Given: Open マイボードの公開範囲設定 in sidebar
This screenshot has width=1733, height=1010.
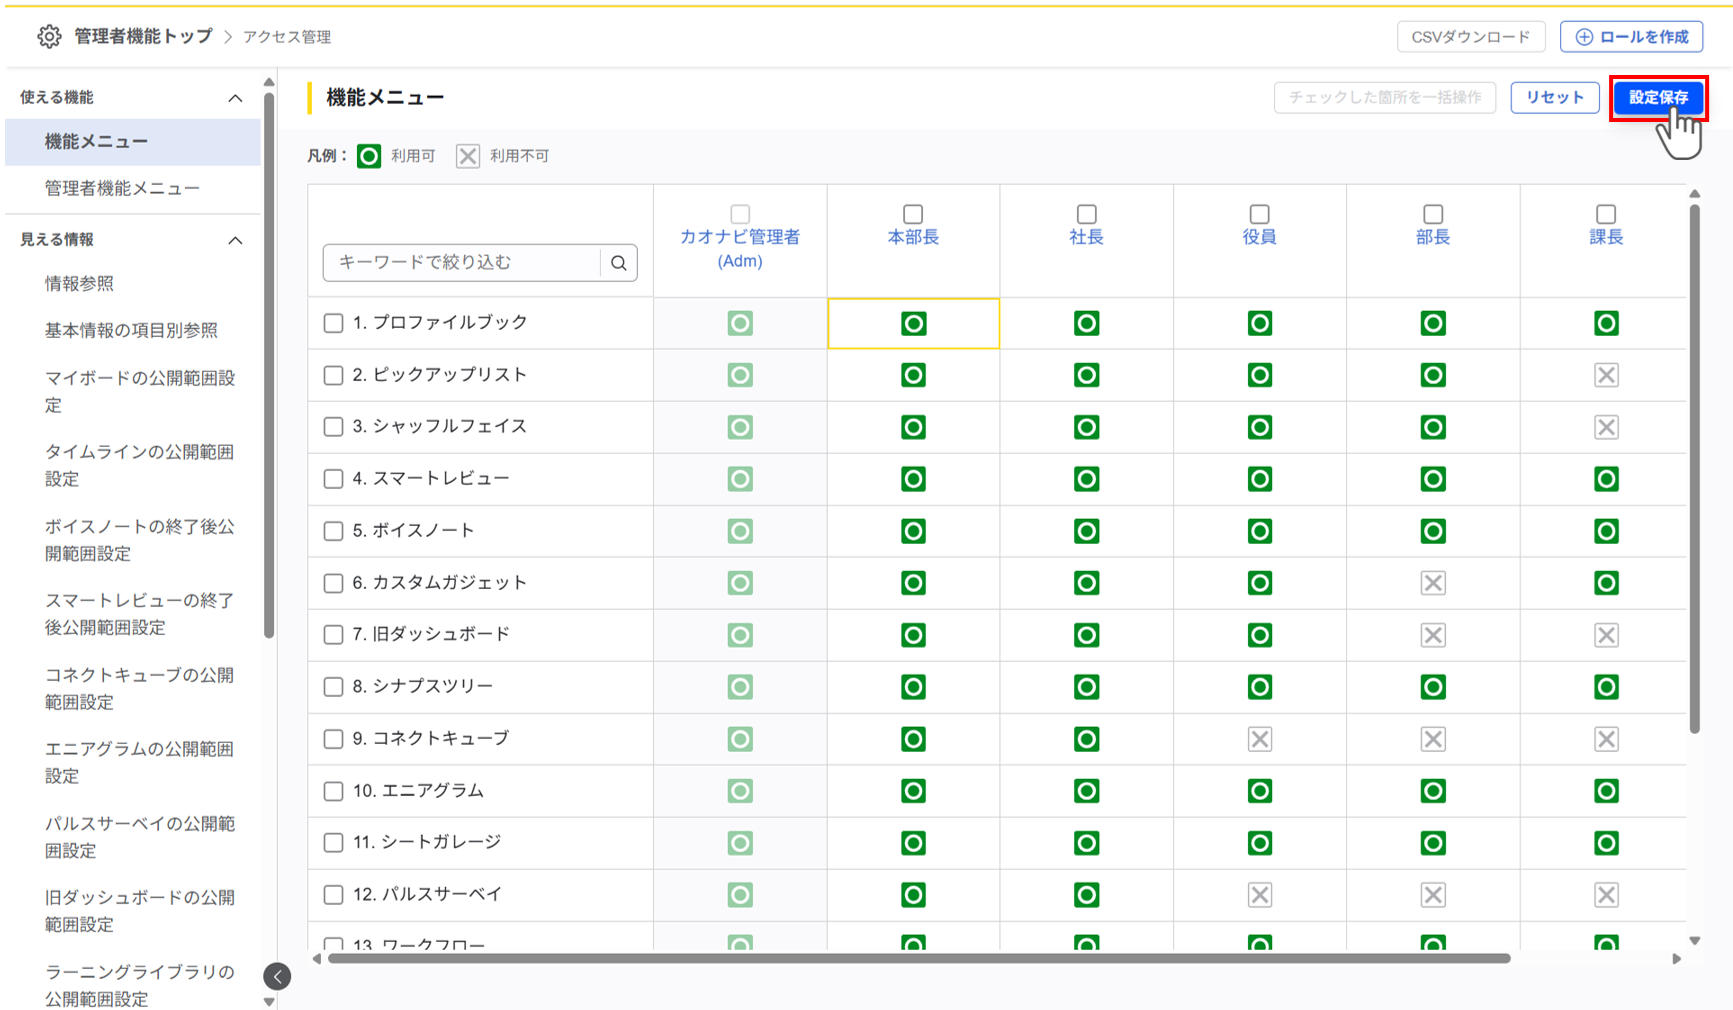Looking at the screenshot, I should pos(140,391).
